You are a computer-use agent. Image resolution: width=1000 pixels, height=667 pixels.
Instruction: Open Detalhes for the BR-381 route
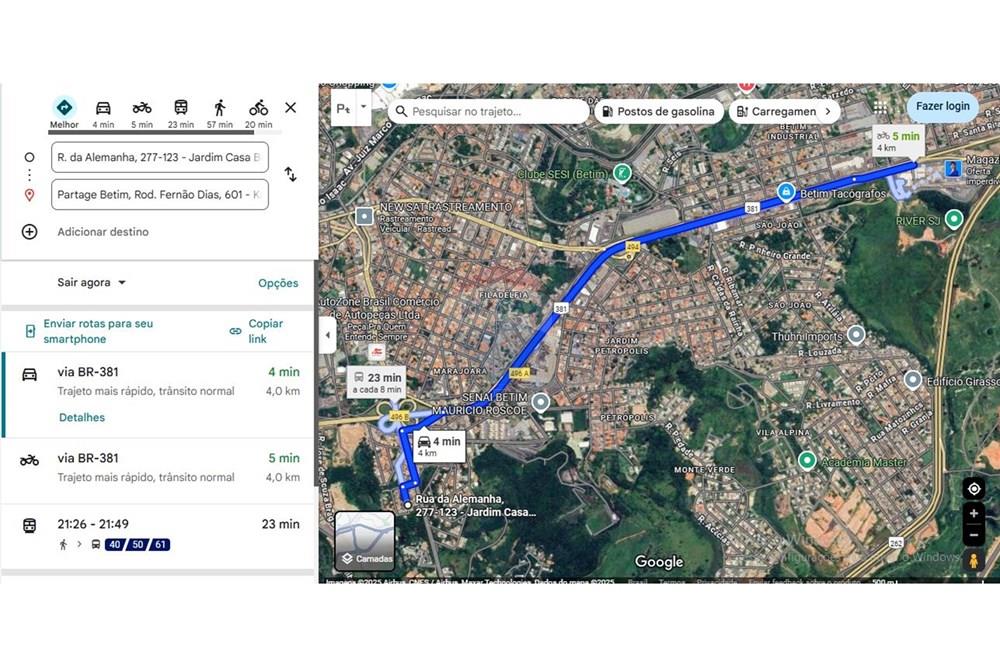[x=81, y=417]
